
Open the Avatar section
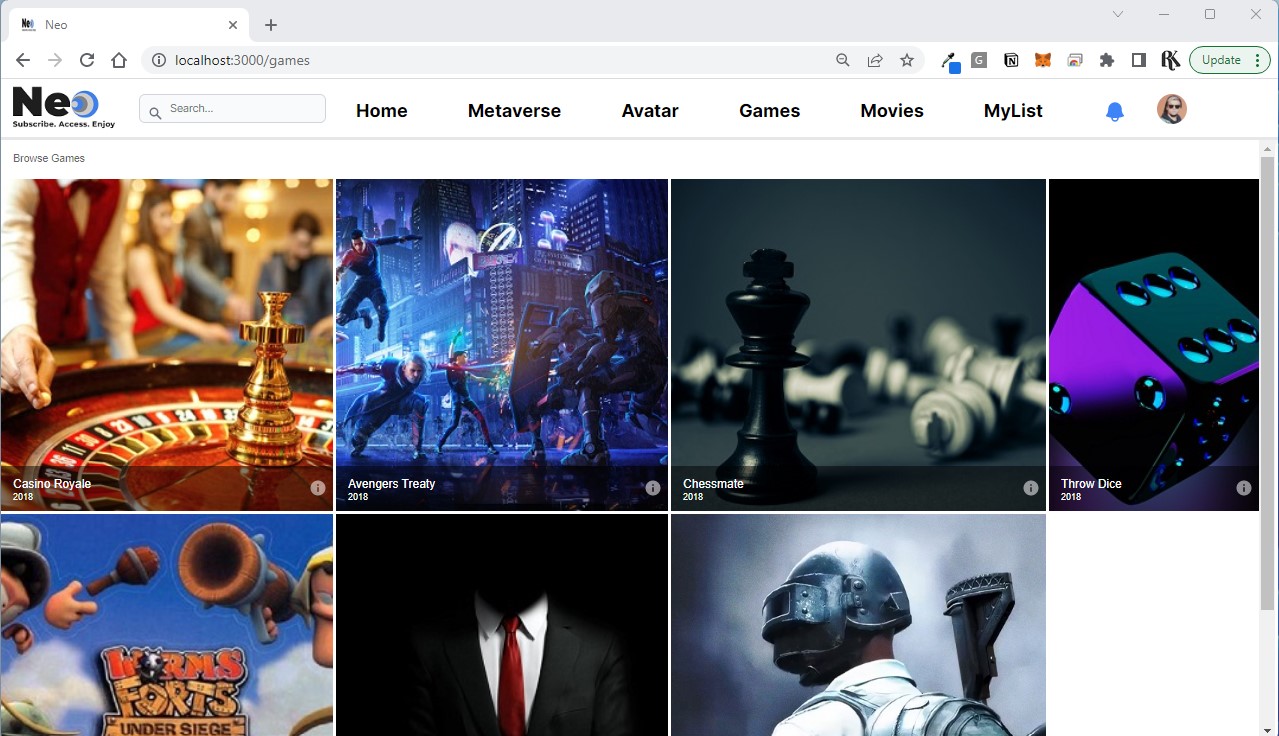(650, 111)
